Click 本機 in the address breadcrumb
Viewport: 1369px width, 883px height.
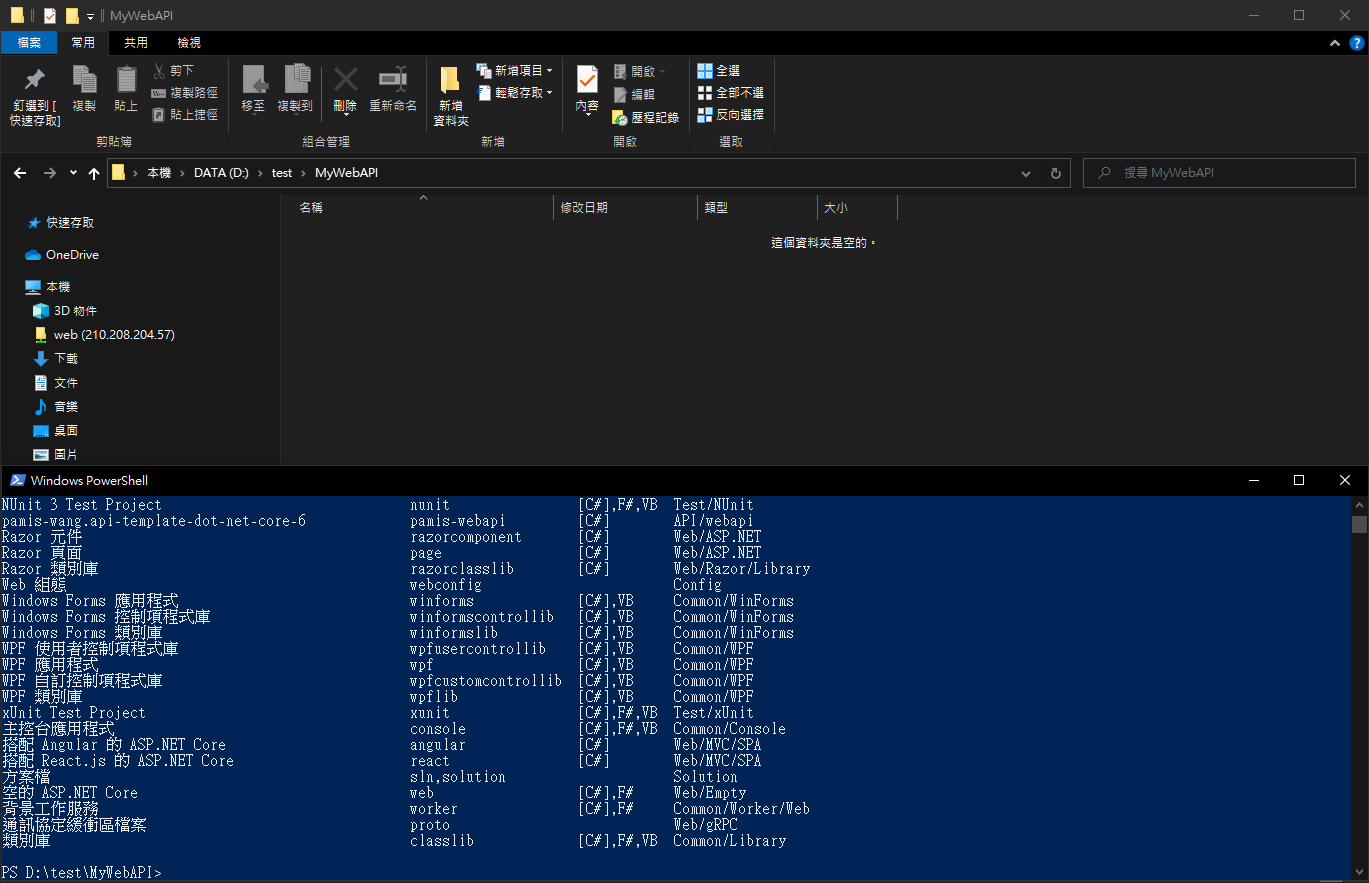(159, 173)
